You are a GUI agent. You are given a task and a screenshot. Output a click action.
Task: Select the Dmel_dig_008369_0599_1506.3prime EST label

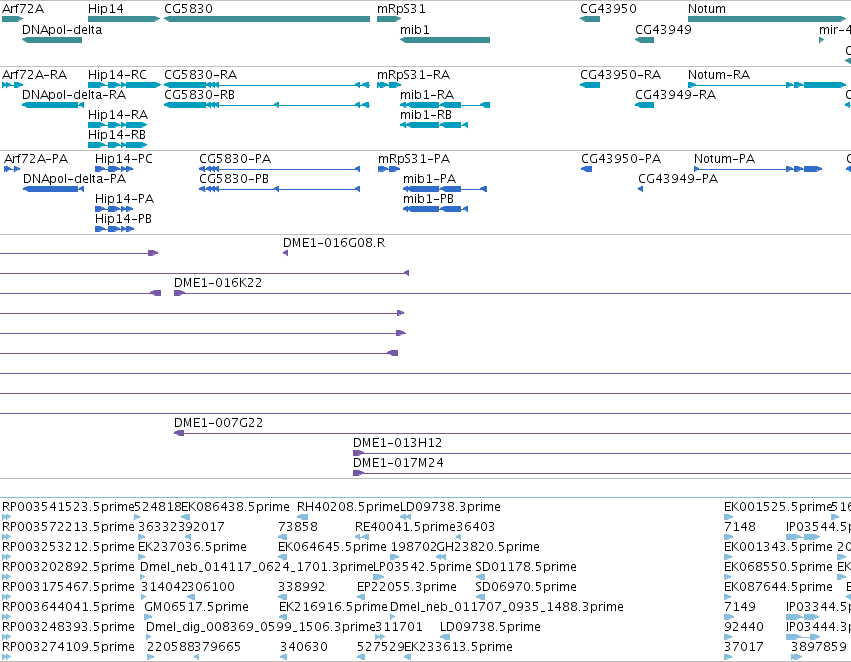point(261,628)
